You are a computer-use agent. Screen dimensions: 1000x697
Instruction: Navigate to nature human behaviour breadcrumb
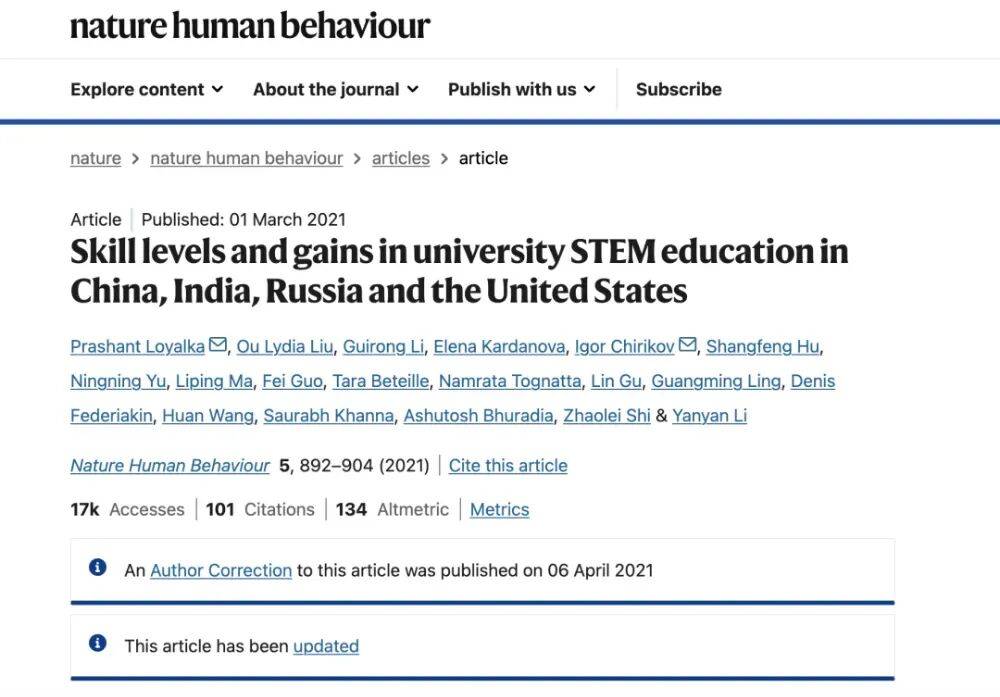246,158
